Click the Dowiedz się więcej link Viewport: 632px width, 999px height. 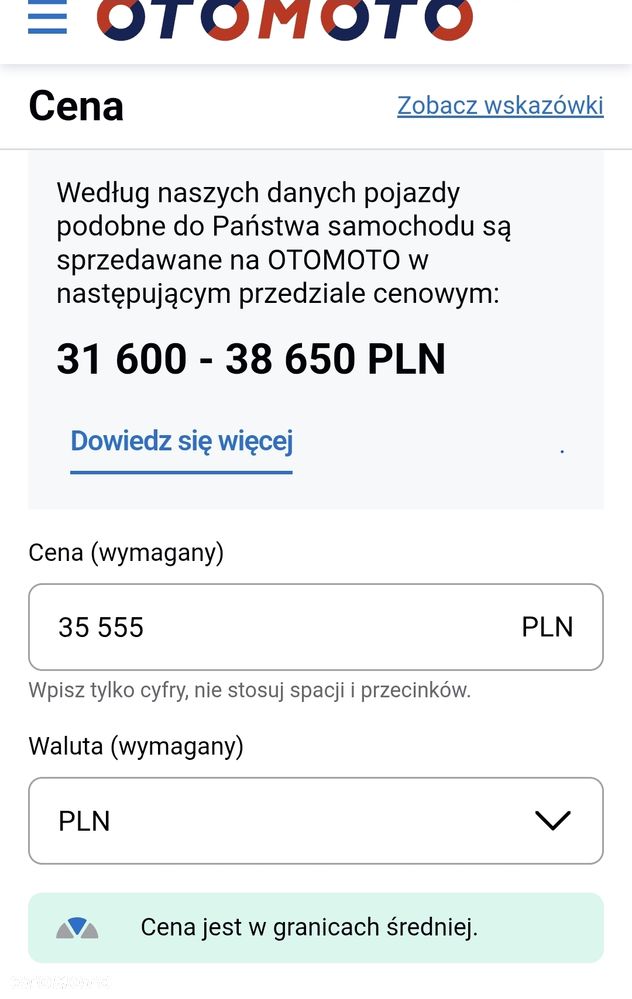click(181, 441)
